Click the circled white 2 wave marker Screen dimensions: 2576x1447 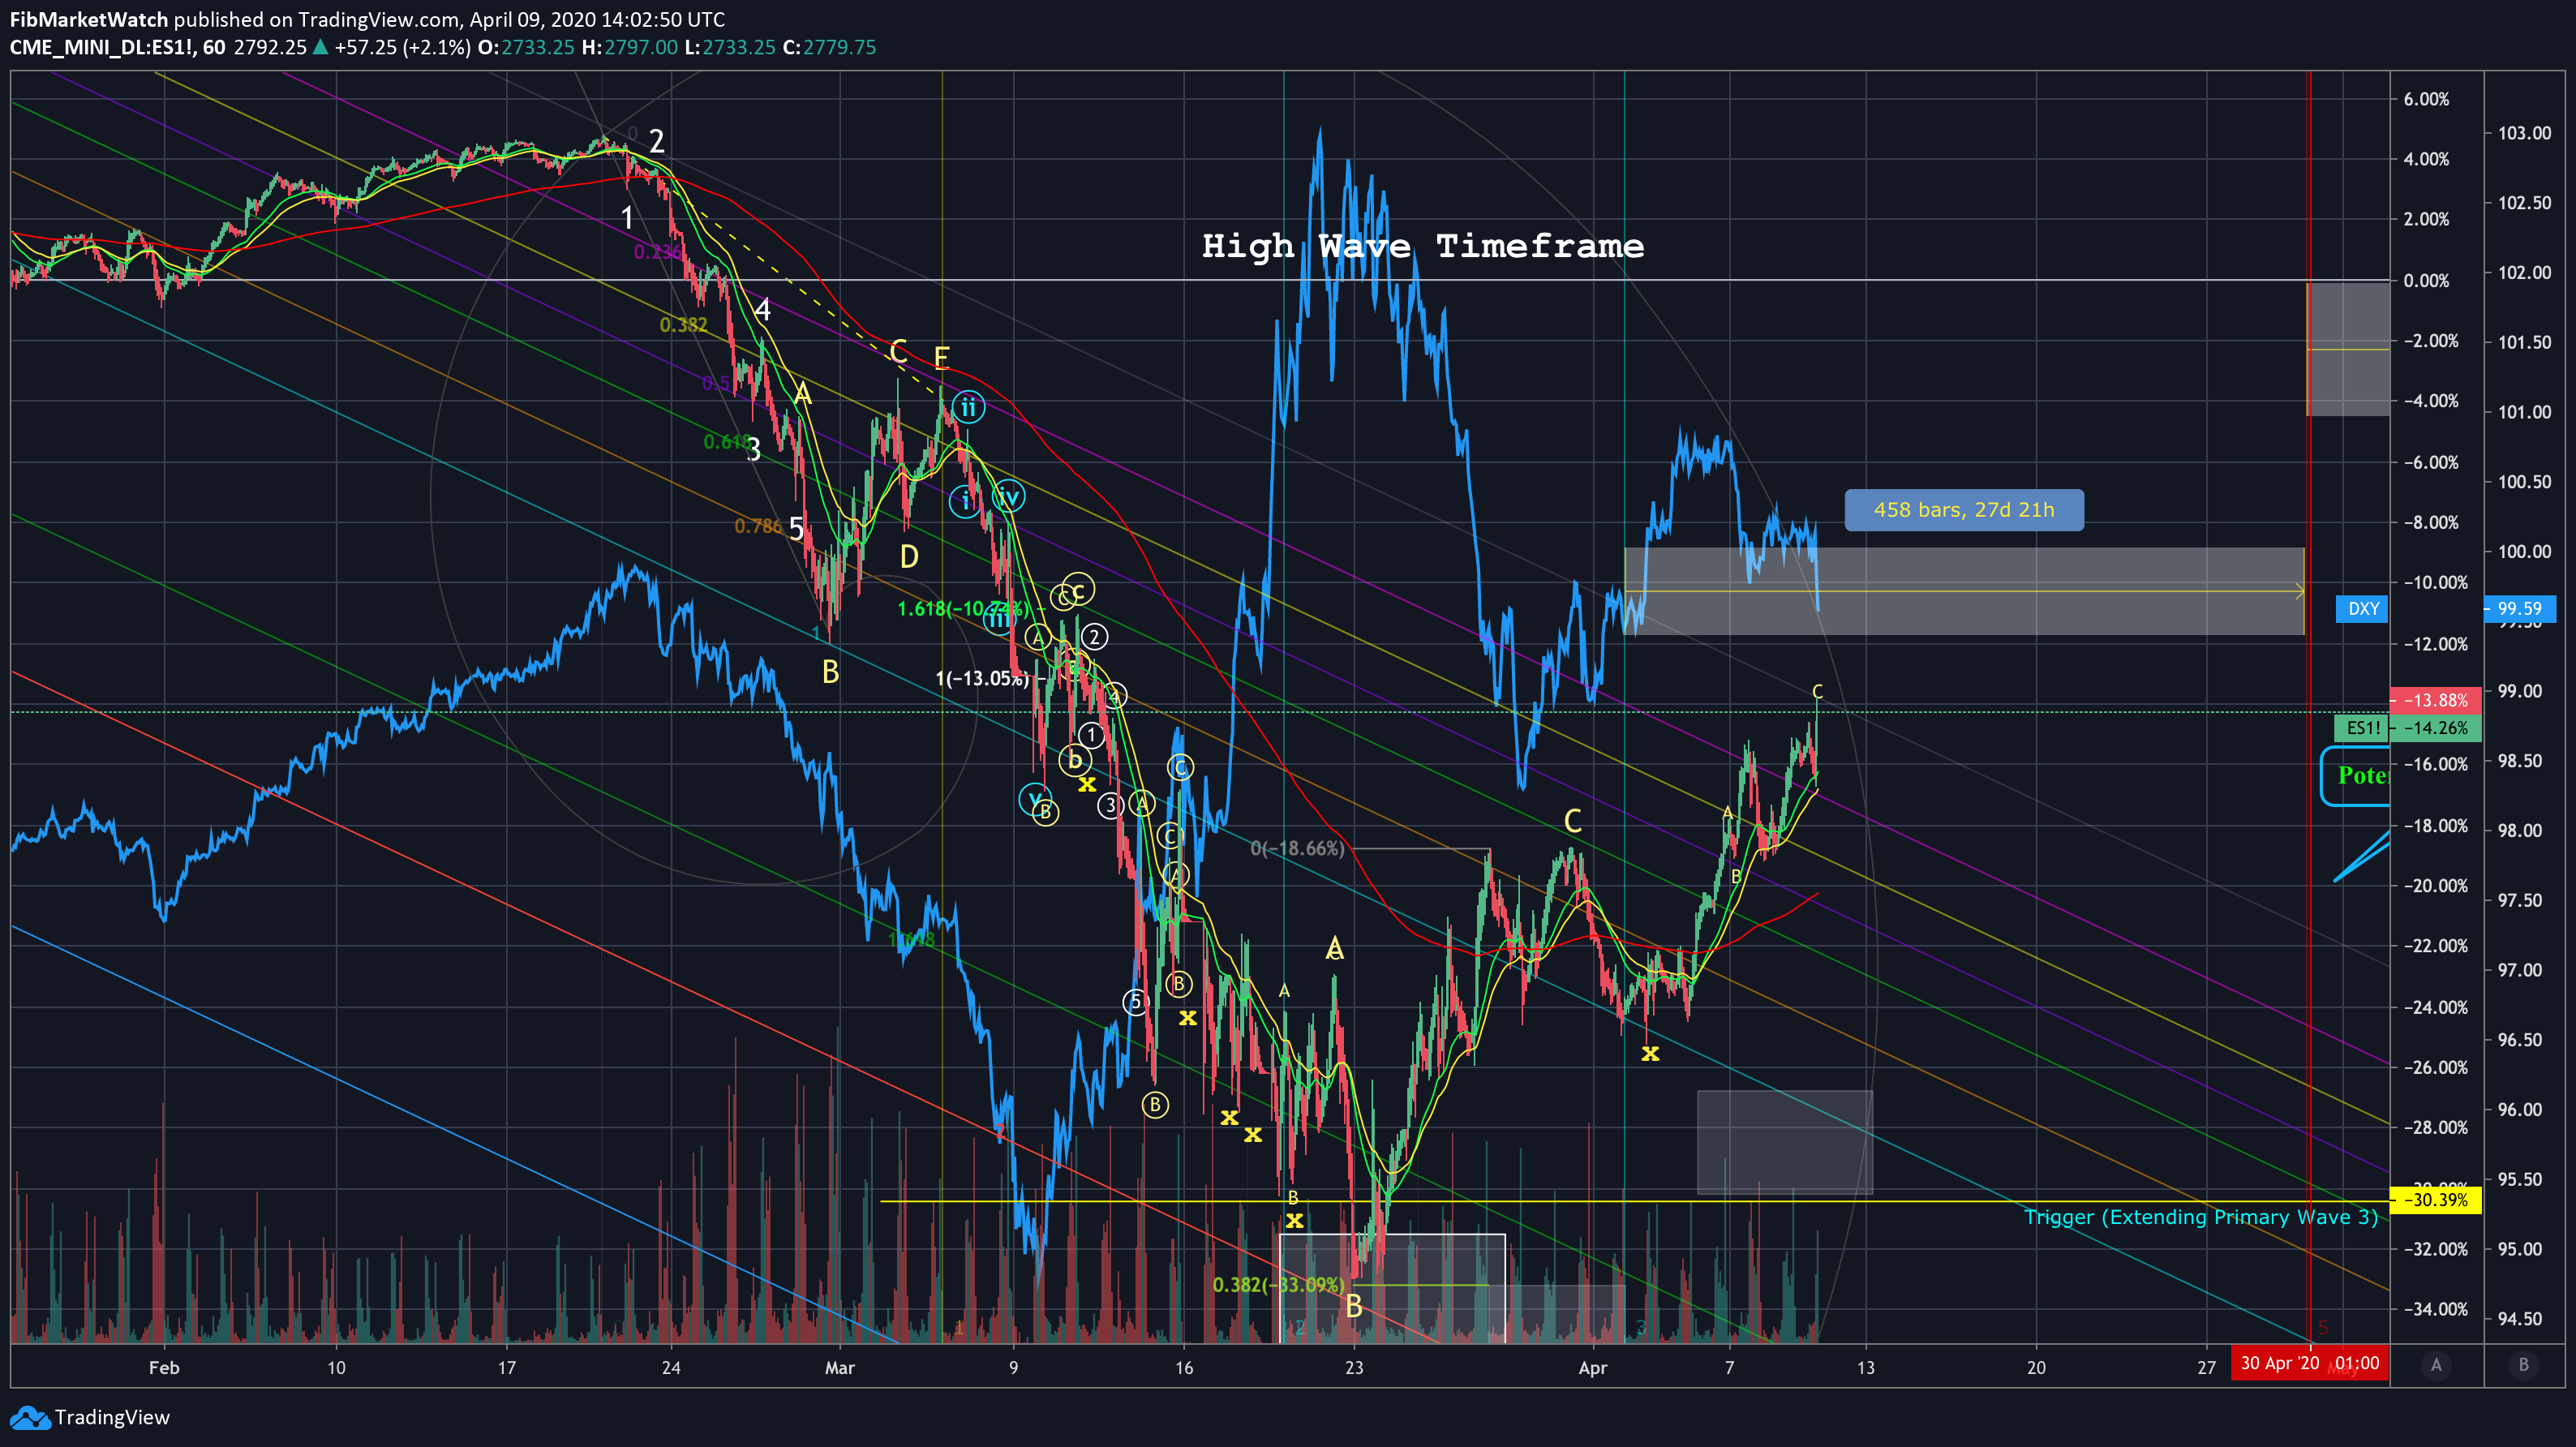1094,637
